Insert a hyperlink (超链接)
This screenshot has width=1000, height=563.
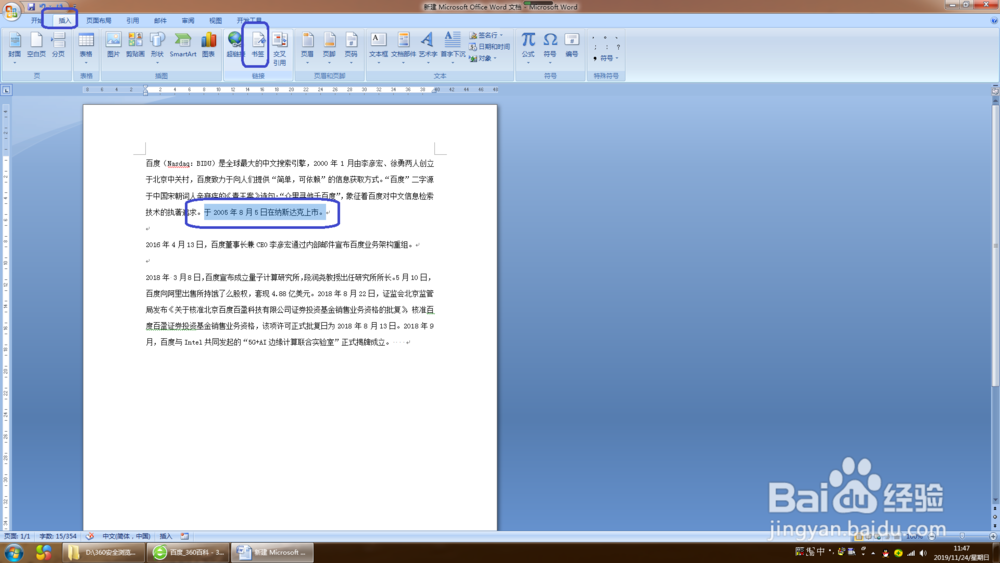tap(235, 46)
